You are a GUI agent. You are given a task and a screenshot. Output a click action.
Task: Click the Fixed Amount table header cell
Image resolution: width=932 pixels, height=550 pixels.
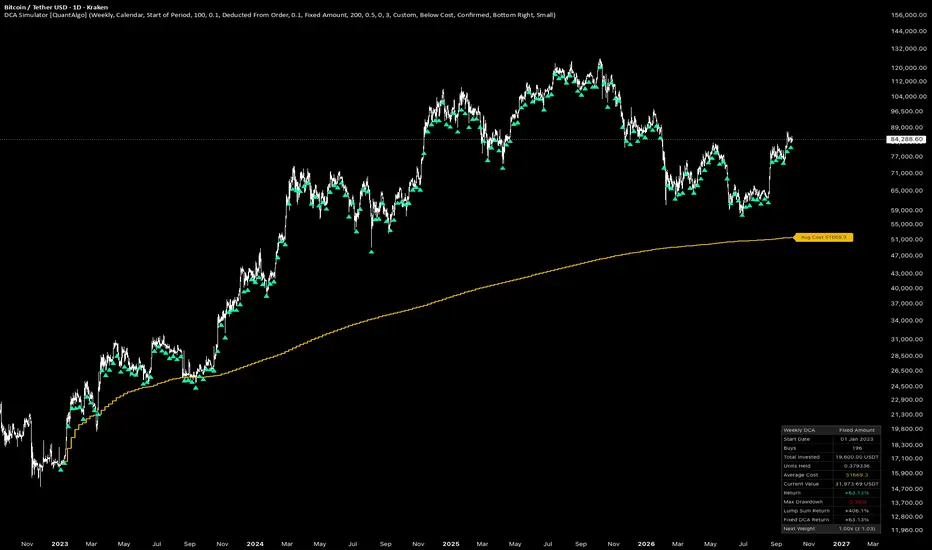(x=857, y=430)
